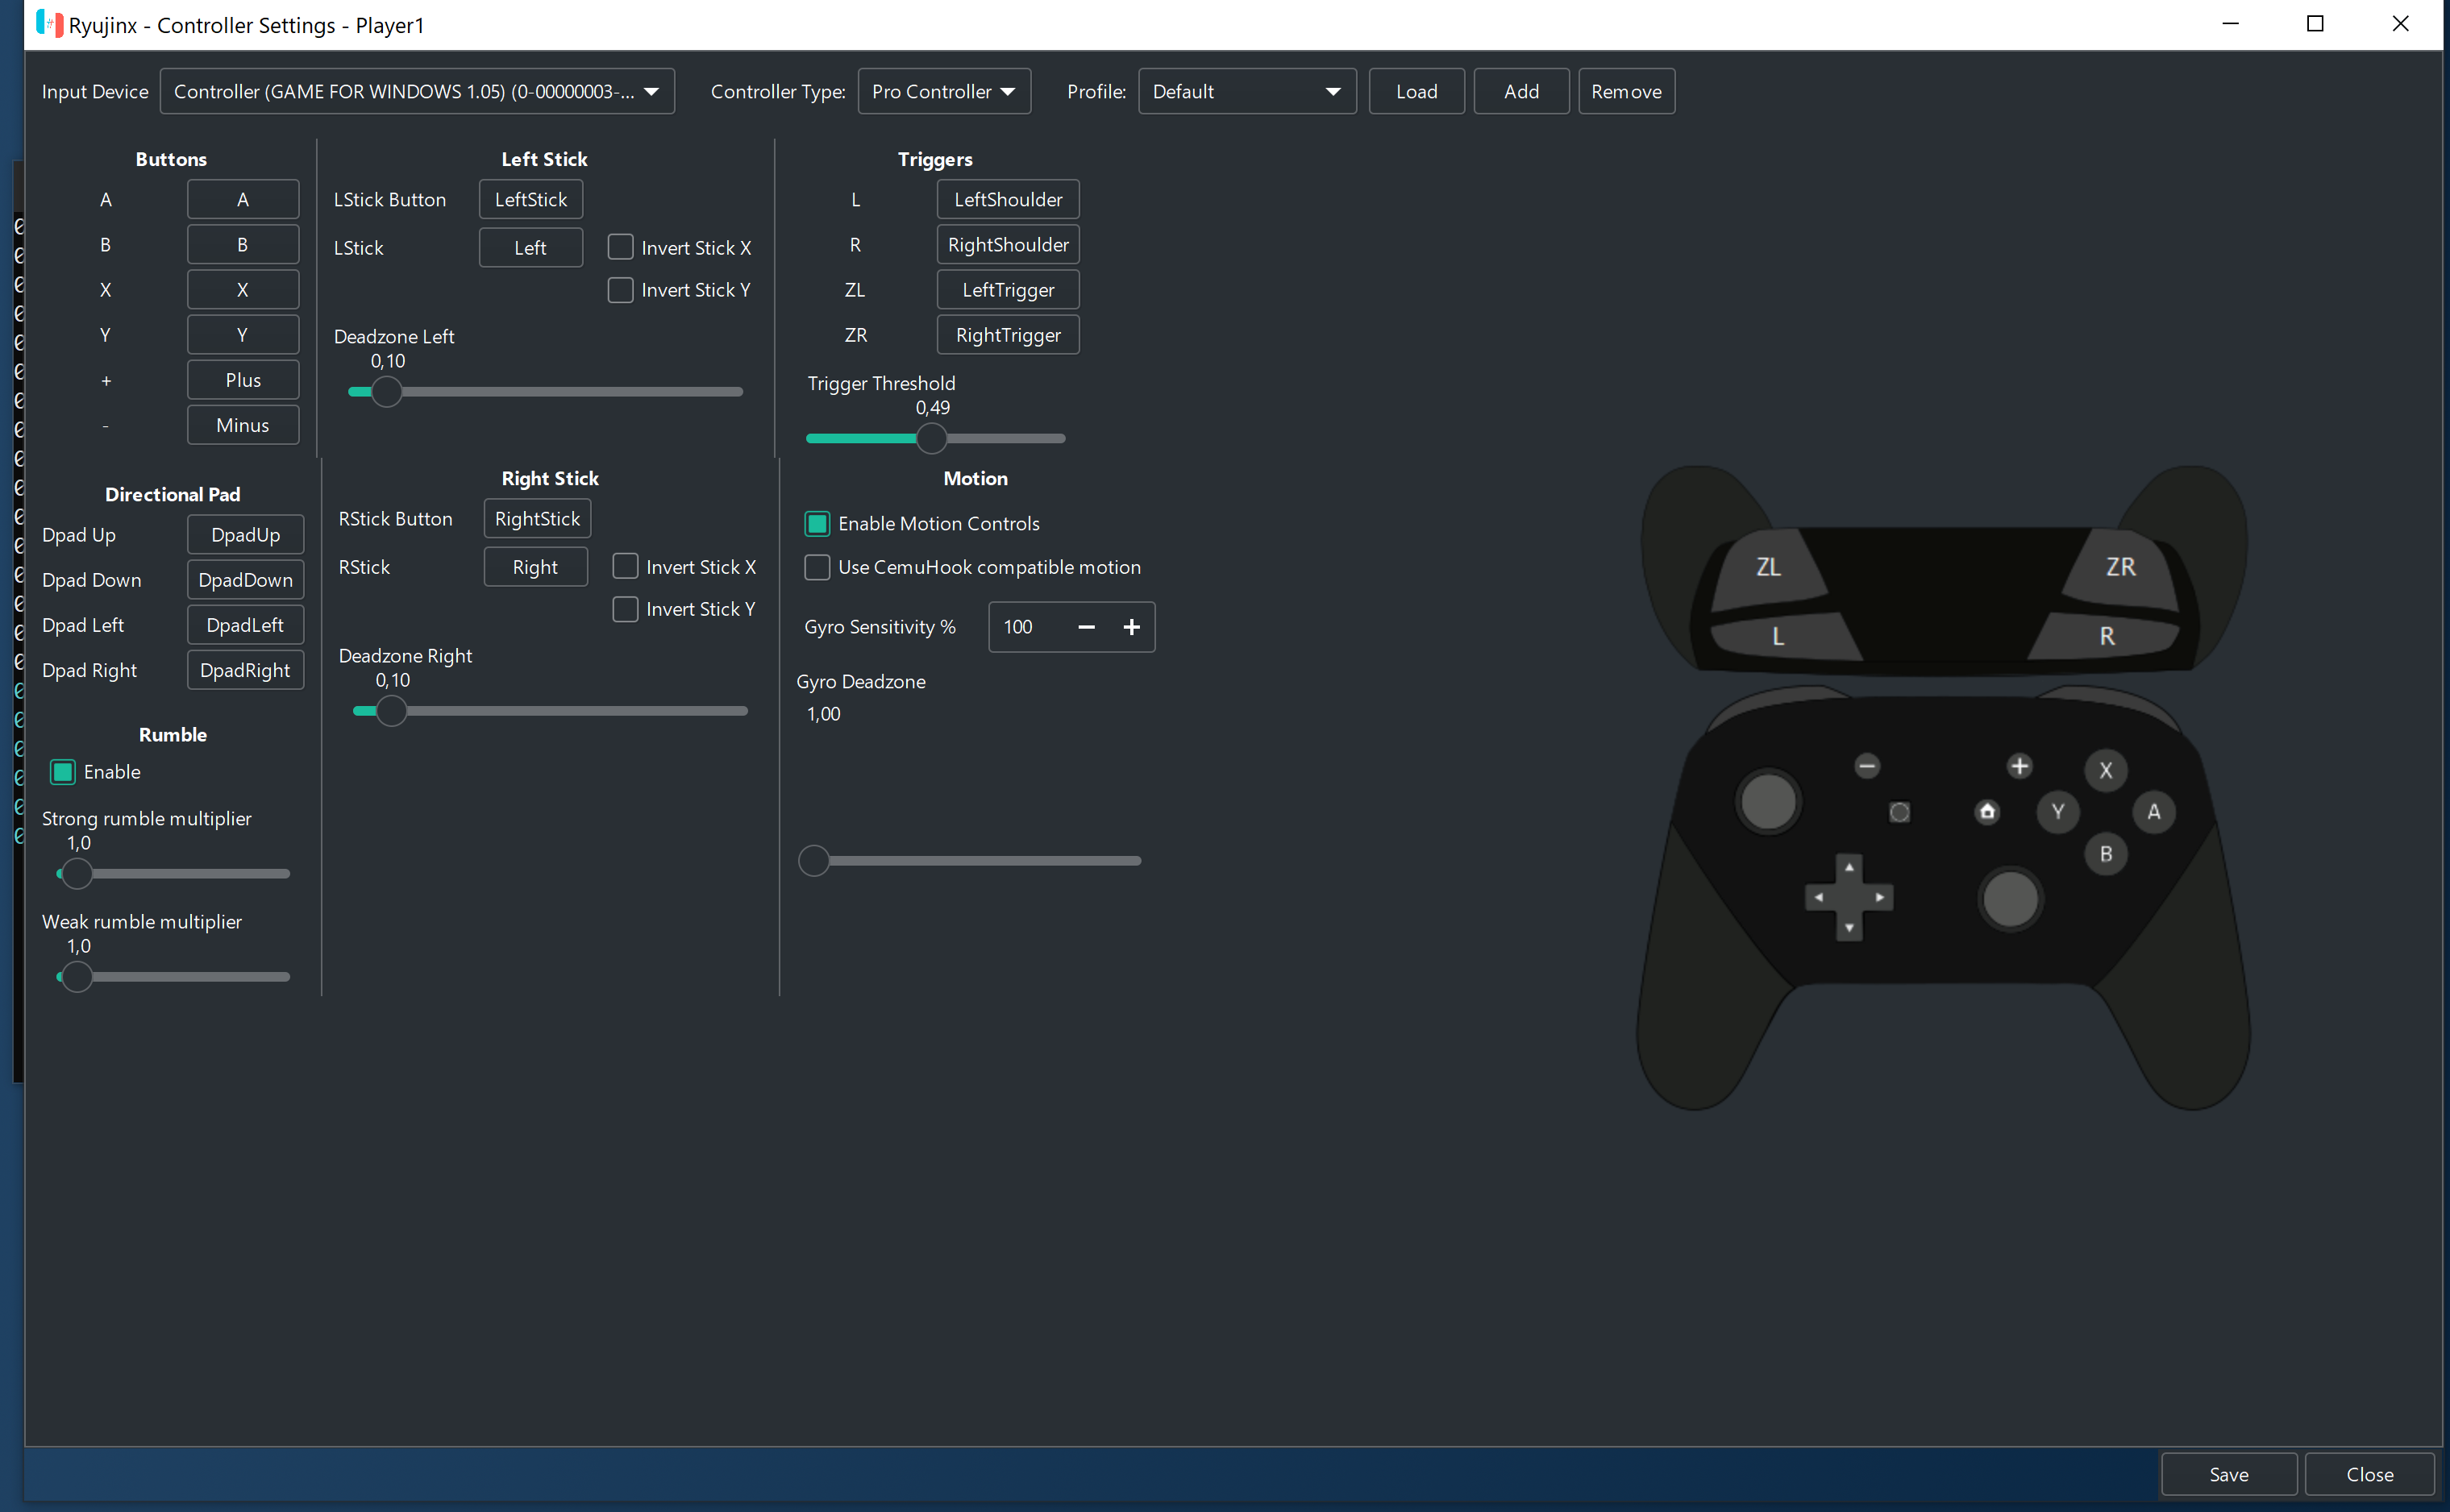2450x1512 pixels.
Task: Click the Deadzone Right slider
Action: [x=550, y=711]
